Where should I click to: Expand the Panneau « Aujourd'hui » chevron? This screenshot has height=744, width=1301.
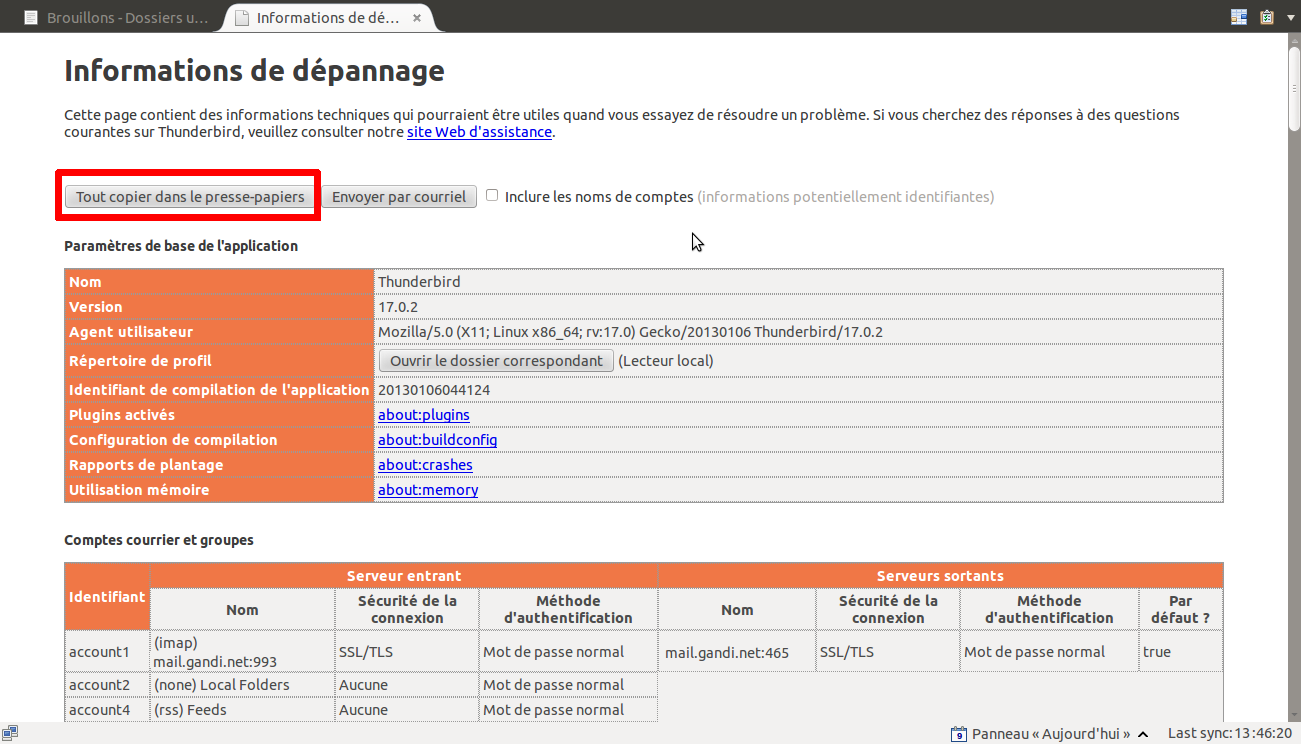point(1143,734)
